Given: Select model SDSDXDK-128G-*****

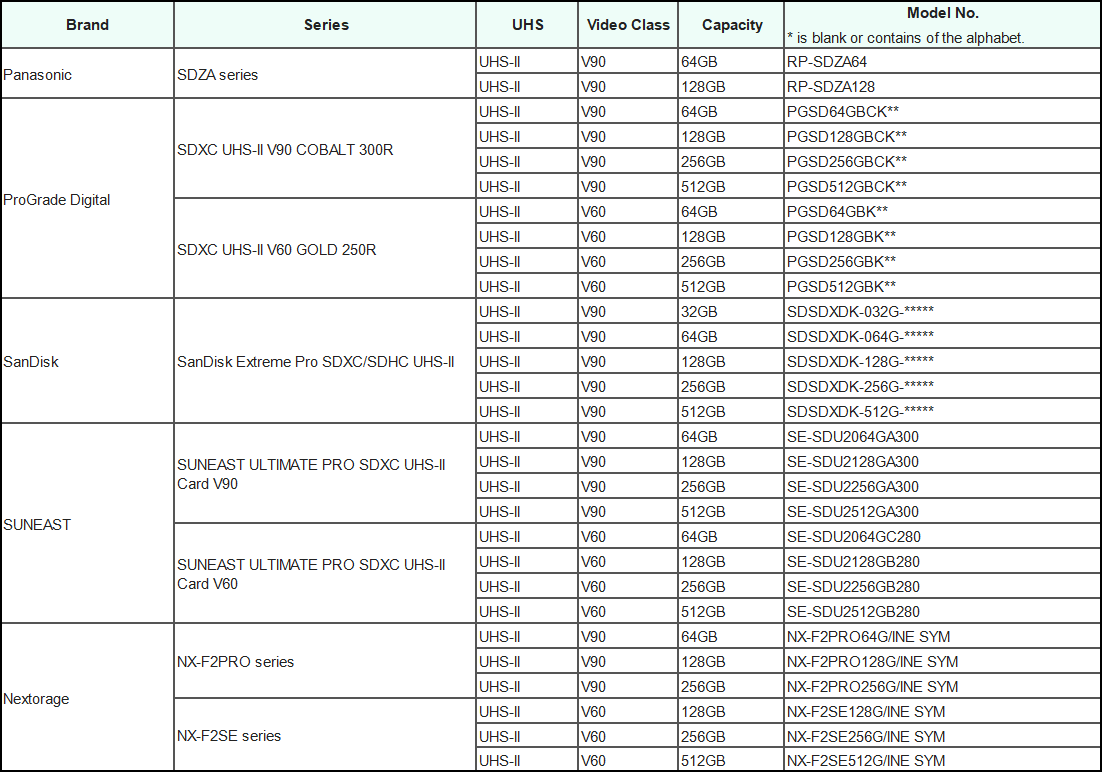Looking at the screenshot, I should tap(942, 361).
